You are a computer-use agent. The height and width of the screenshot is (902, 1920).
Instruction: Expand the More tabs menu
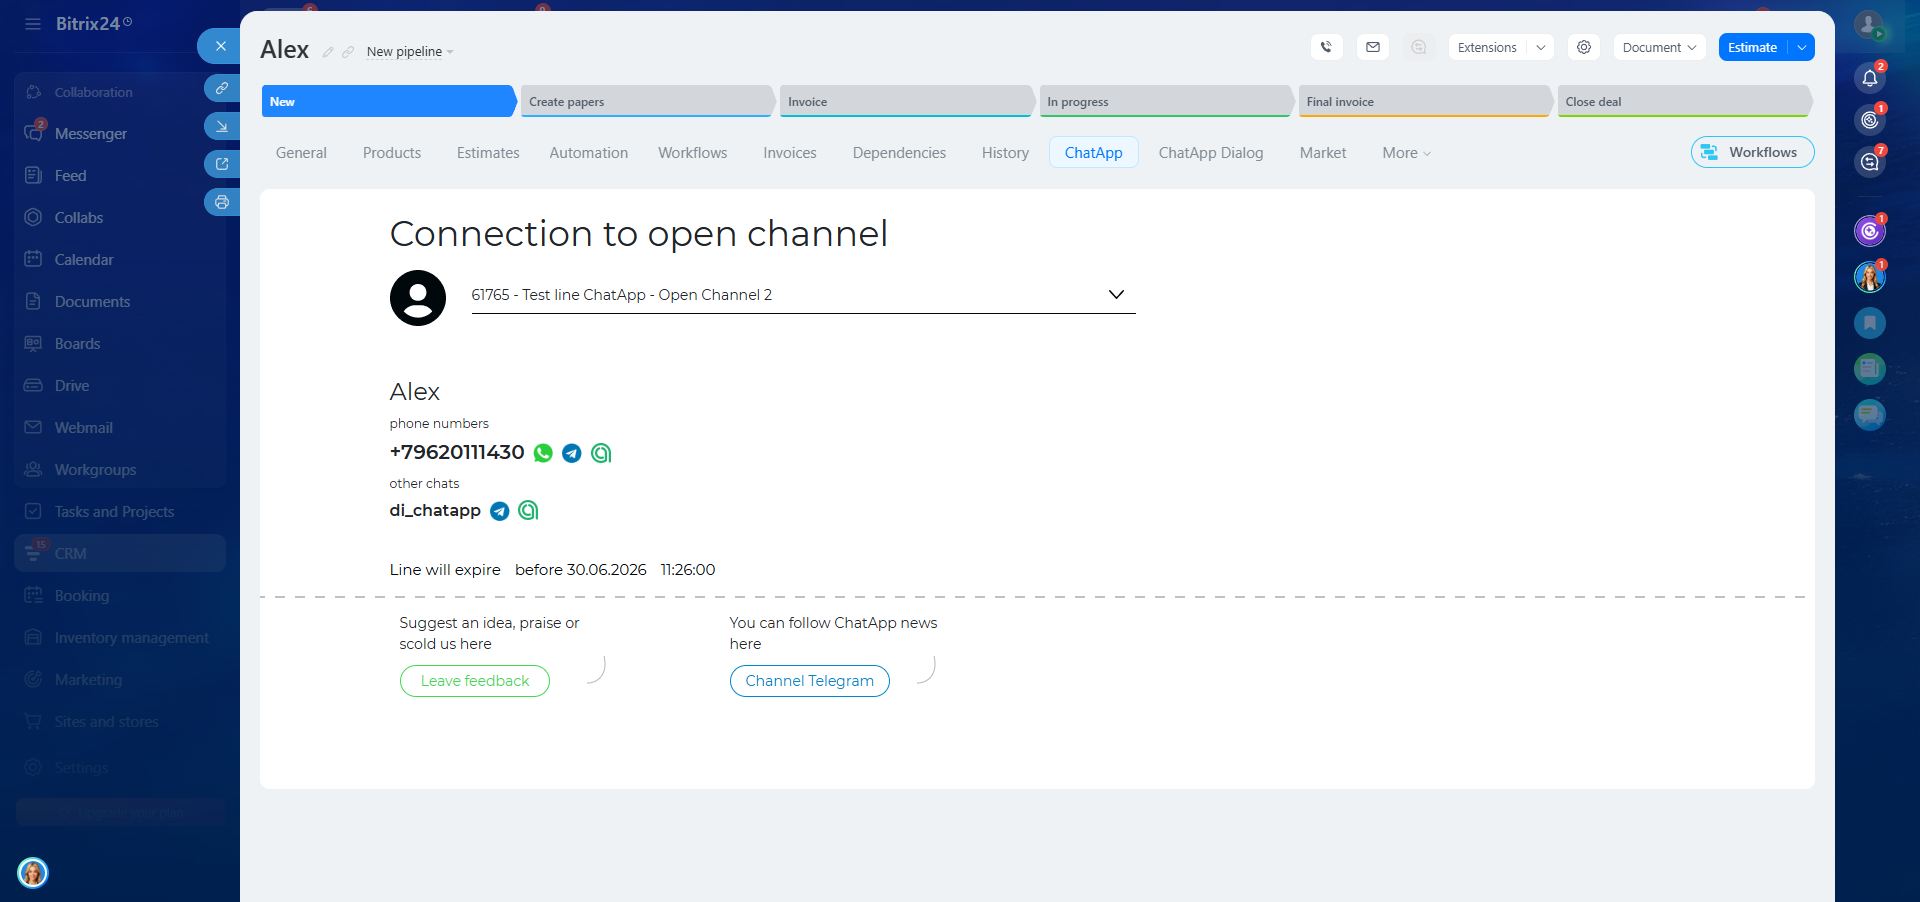(1406, 153)
